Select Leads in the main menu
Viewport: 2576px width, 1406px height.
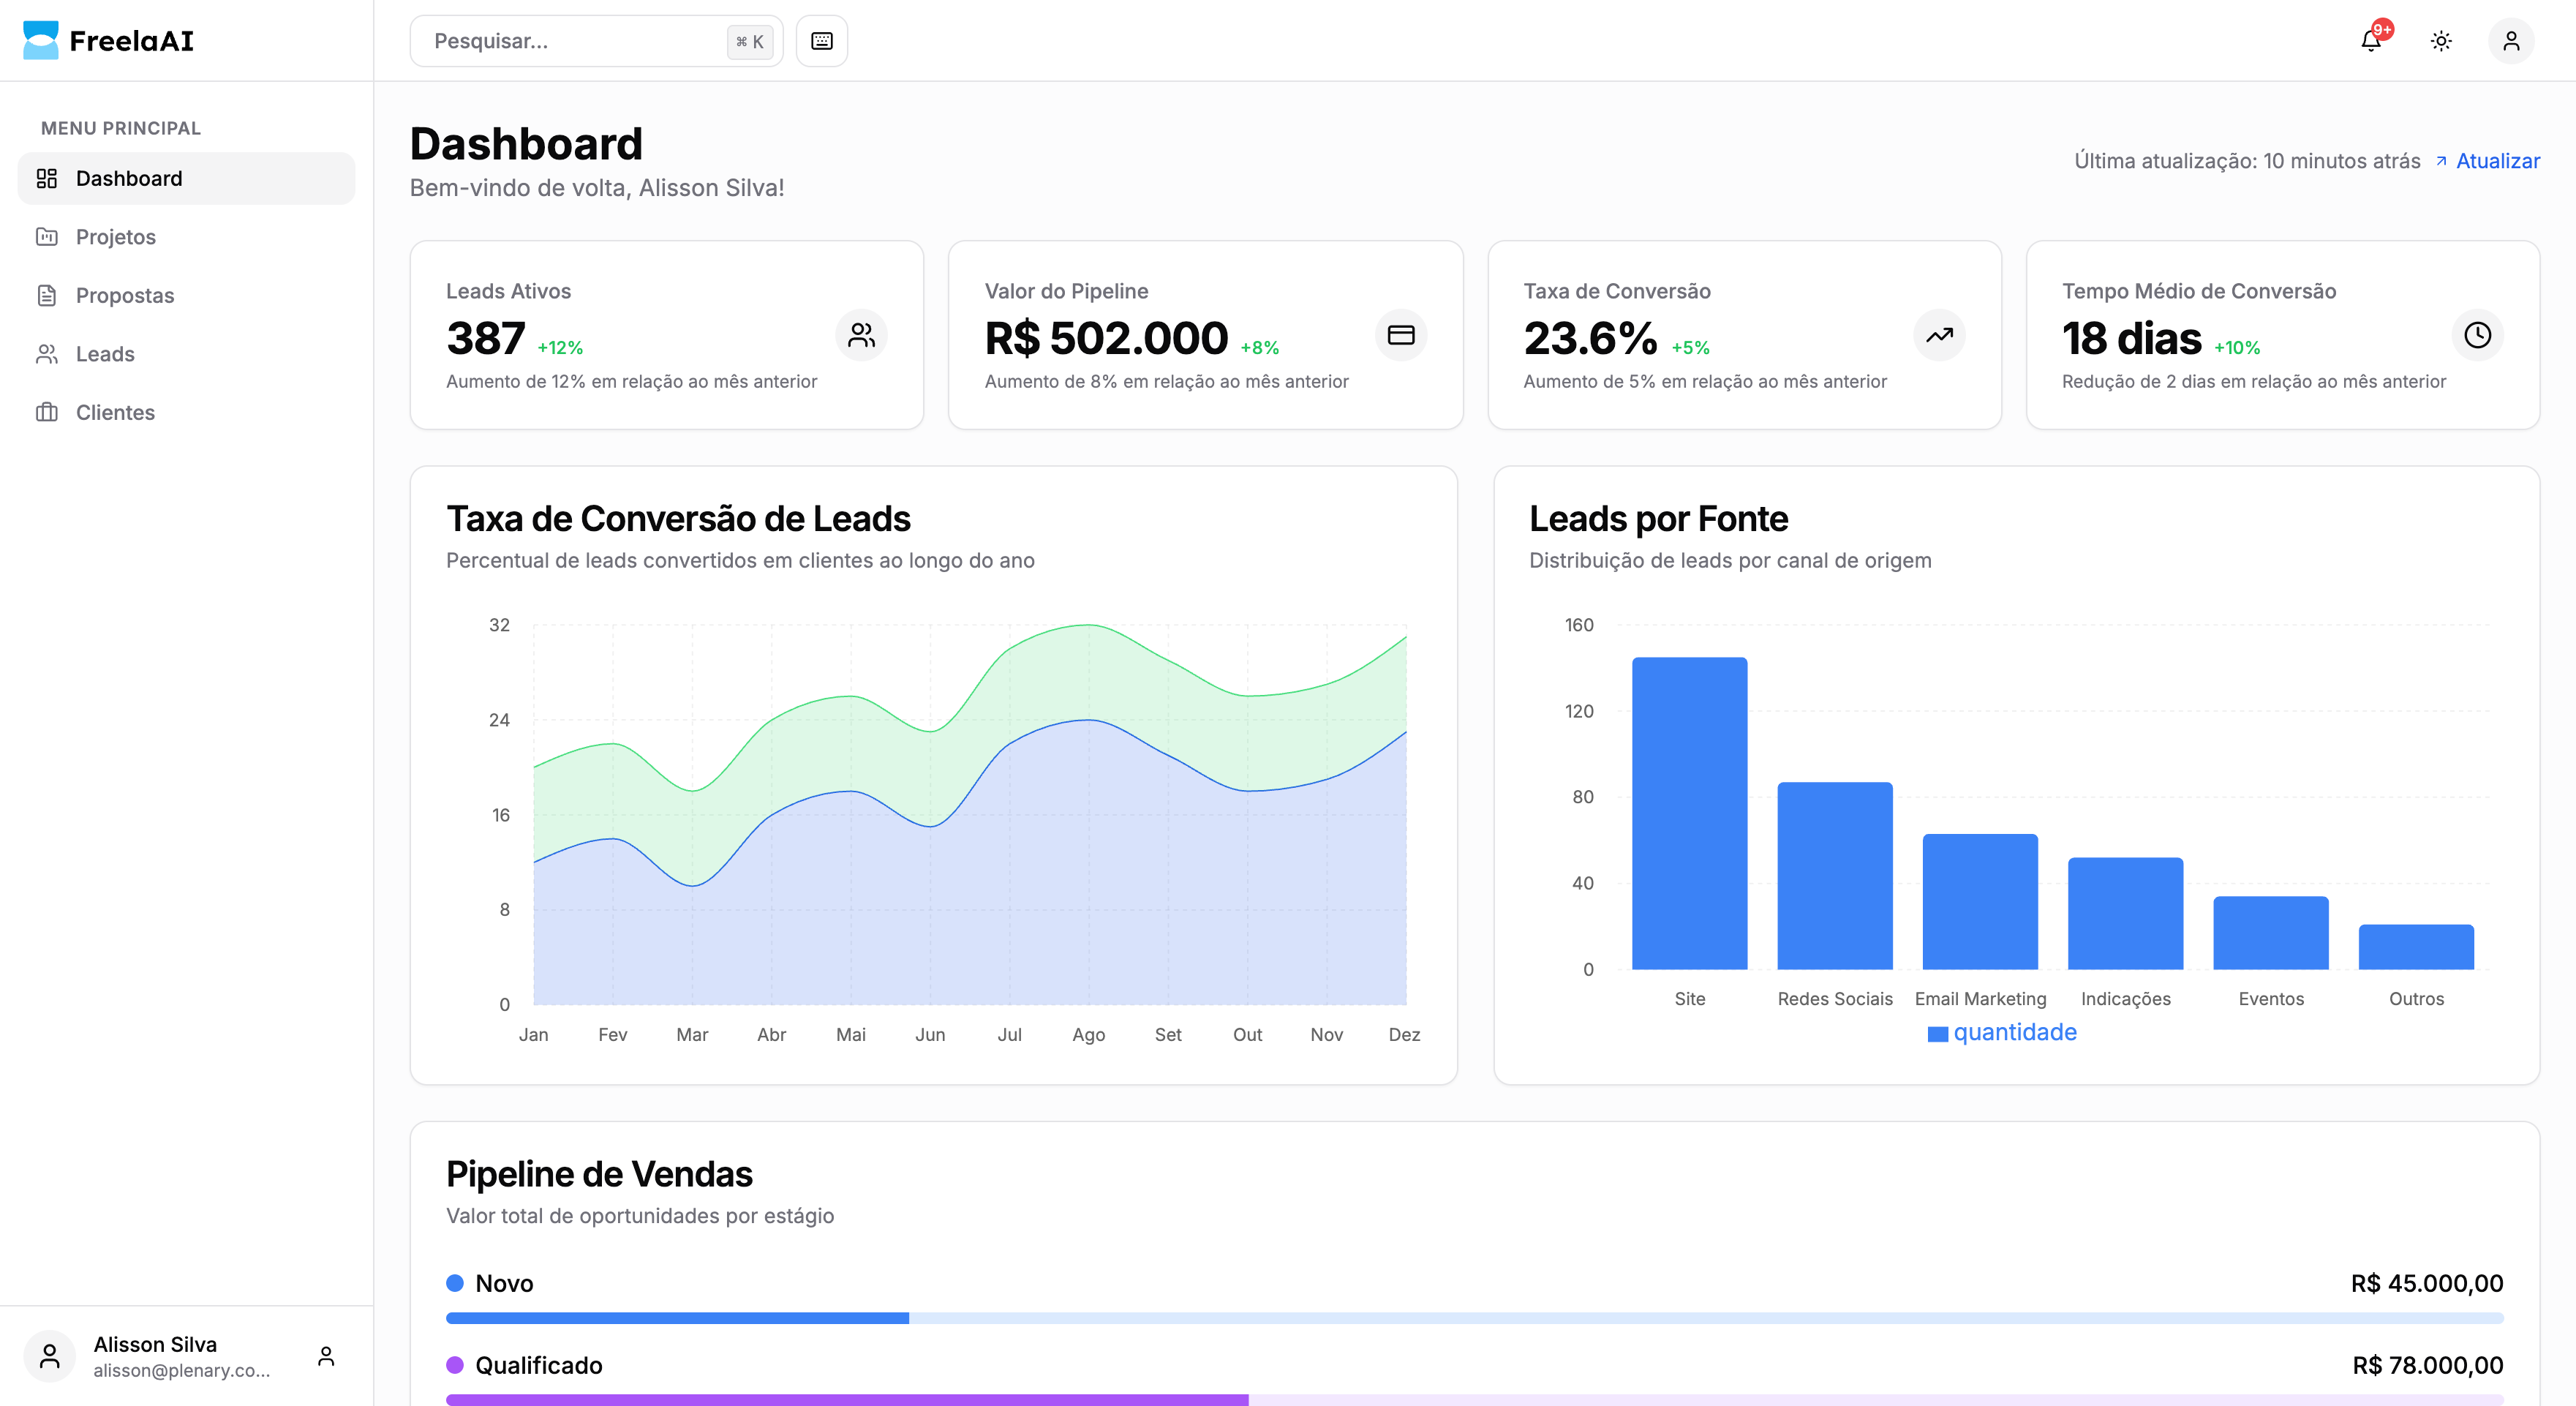click(105, 354)
